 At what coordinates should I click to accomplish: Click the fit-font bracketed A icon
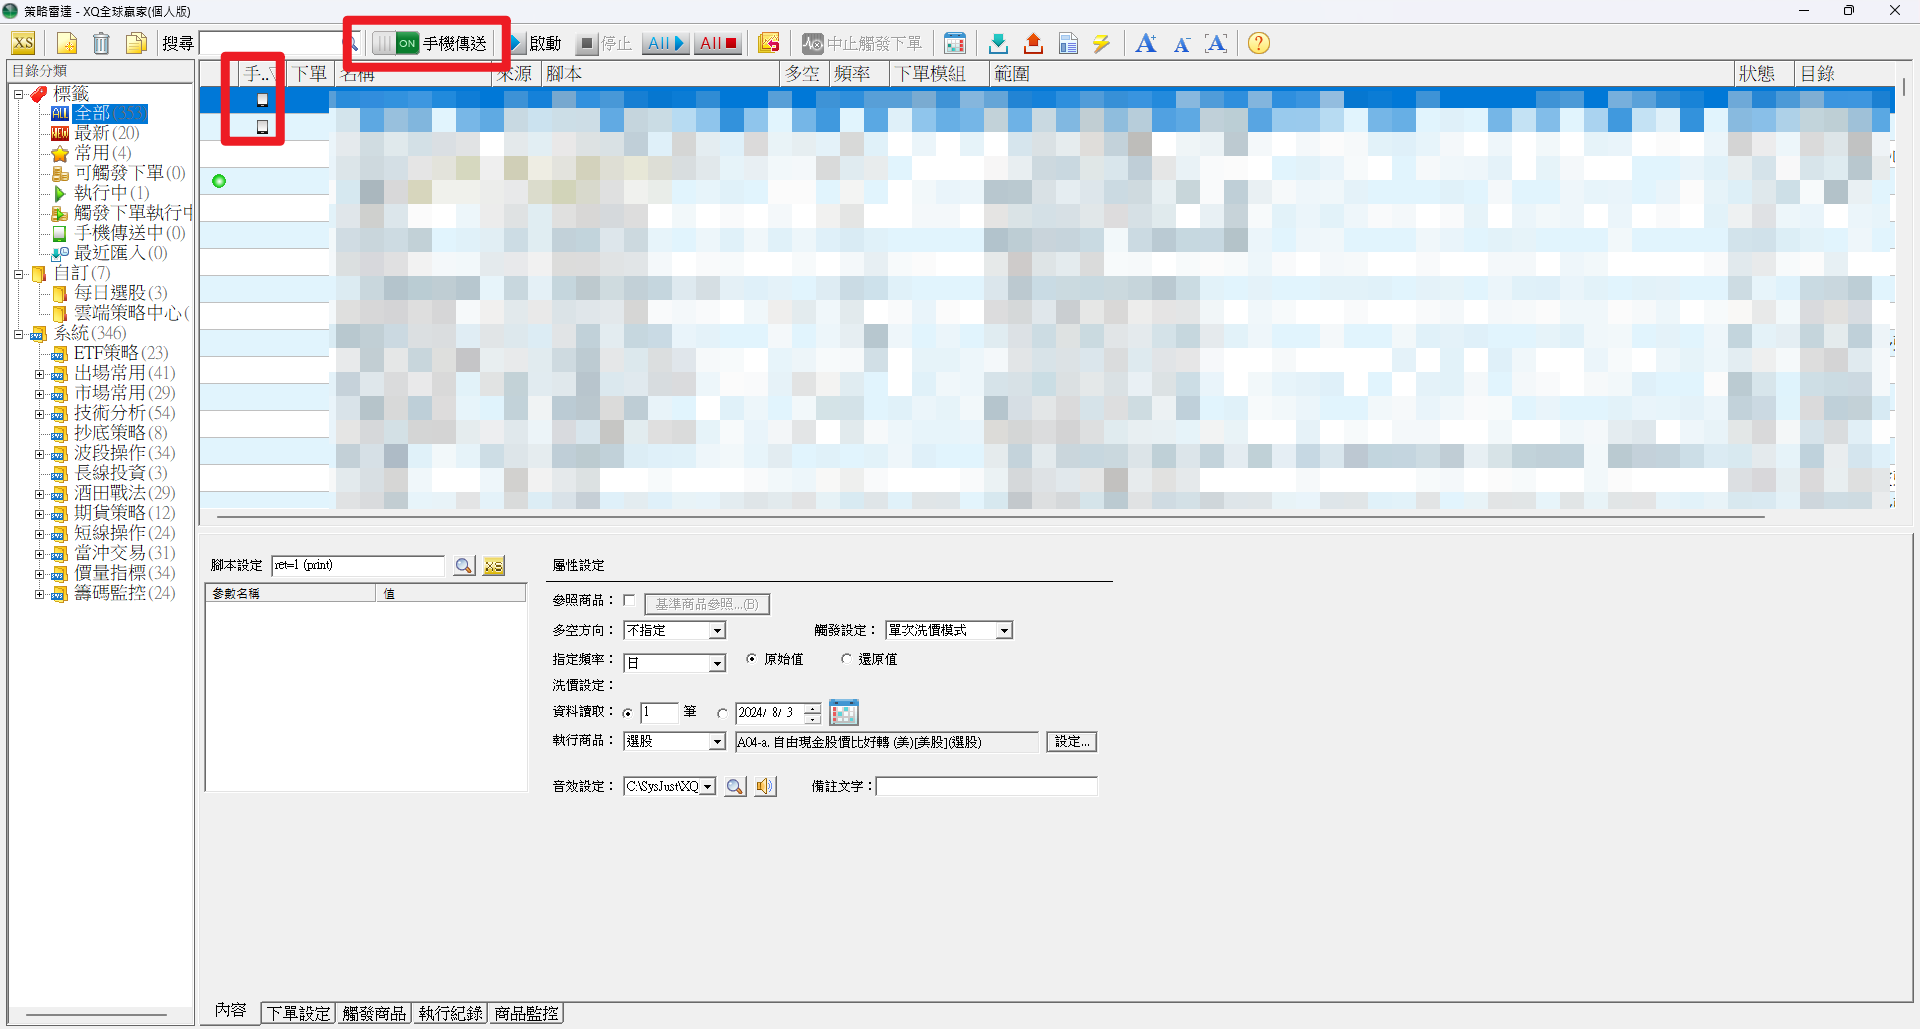coord(1216,43)
